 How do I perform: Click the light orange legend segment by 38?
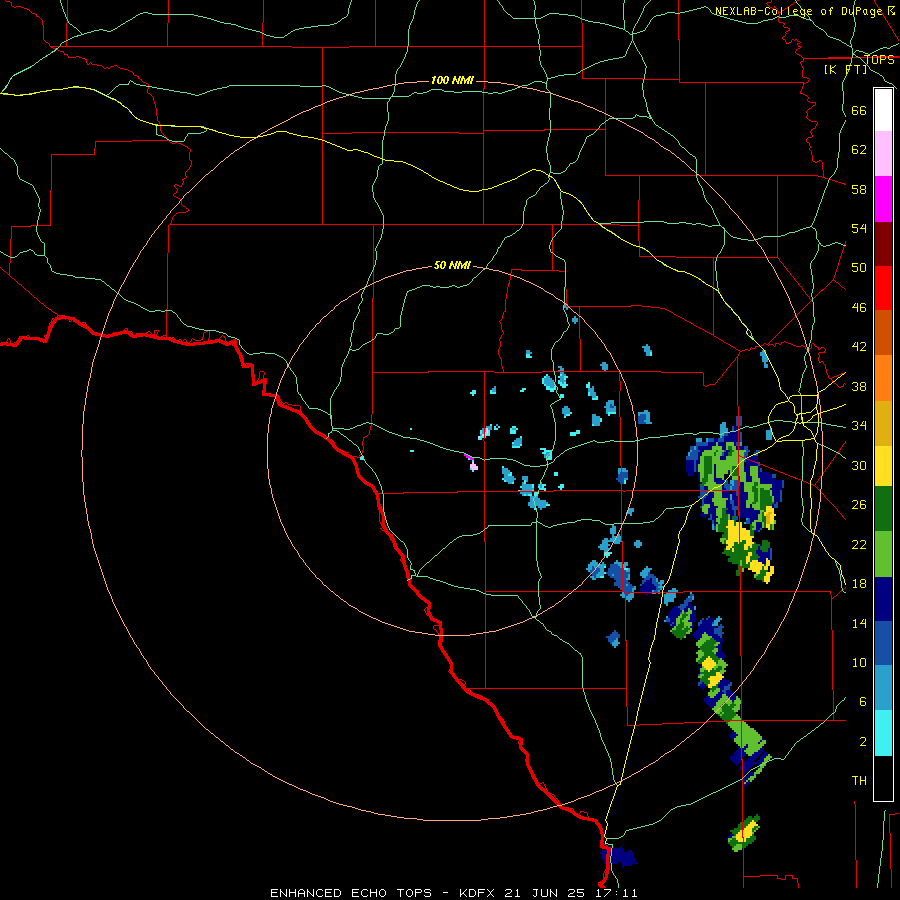pyautogui.click(x=883, y=377)
